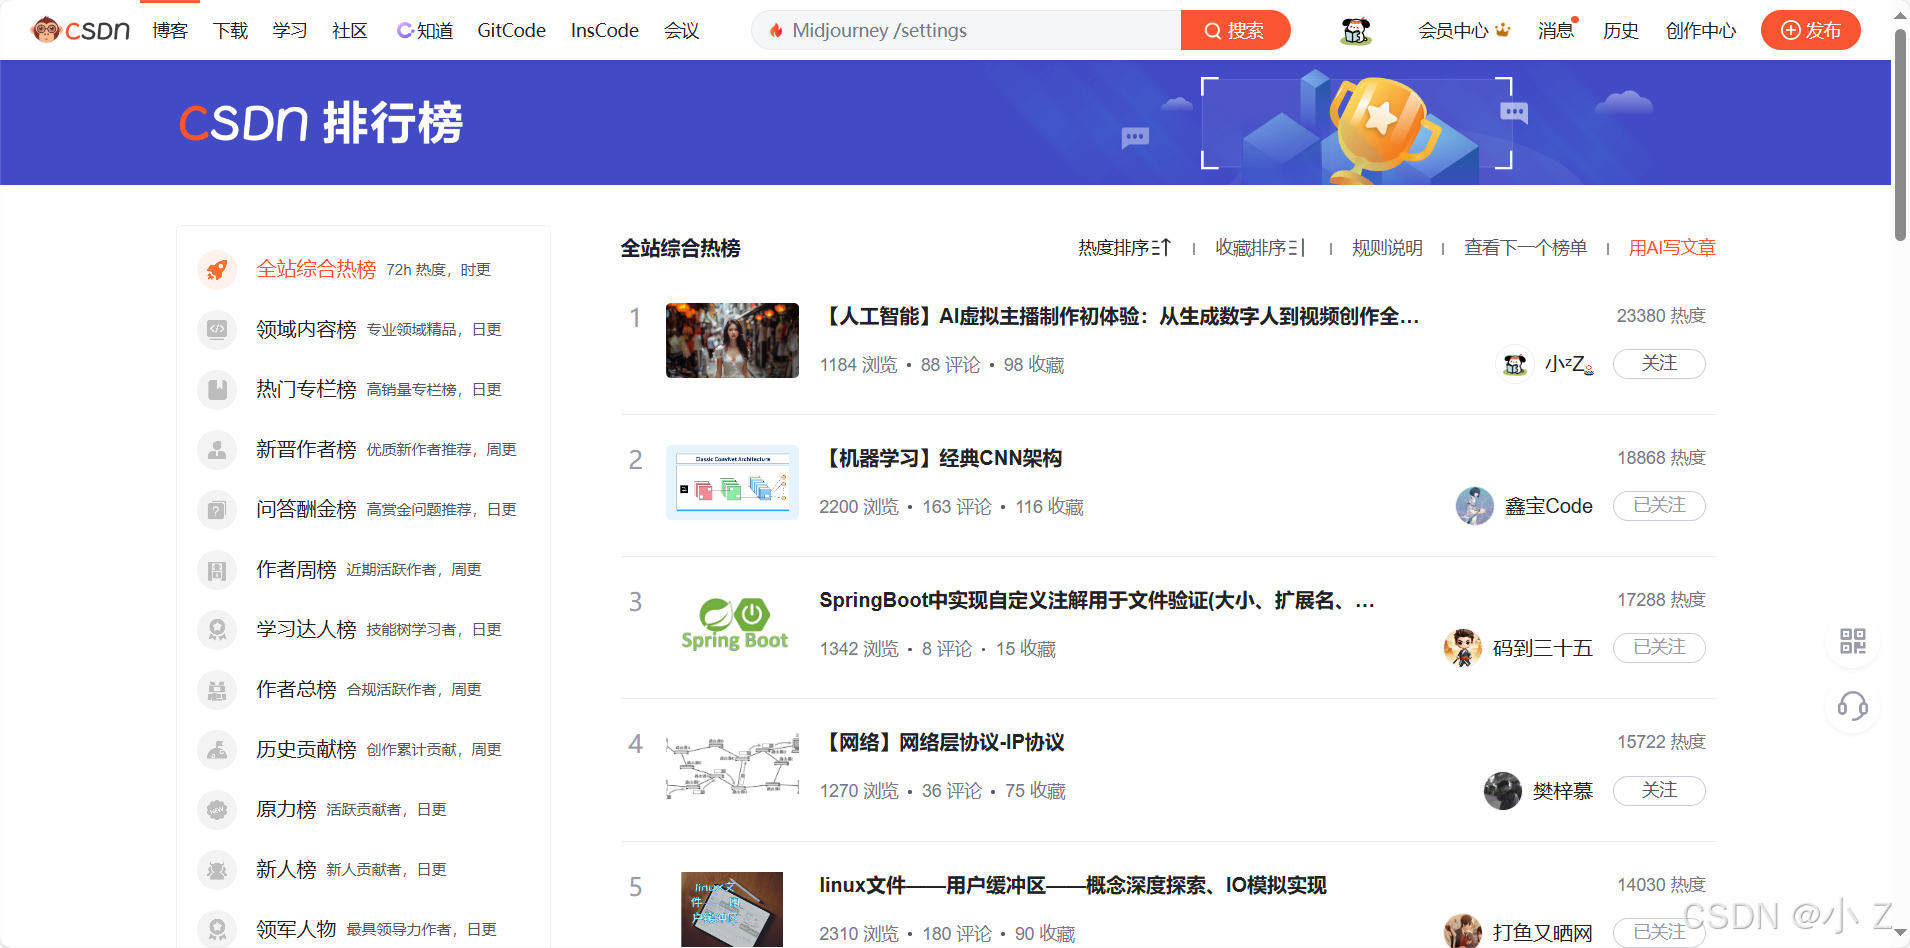
Task: Select the rocket icon beside 全站综合热榜
Action: (217, 269)
